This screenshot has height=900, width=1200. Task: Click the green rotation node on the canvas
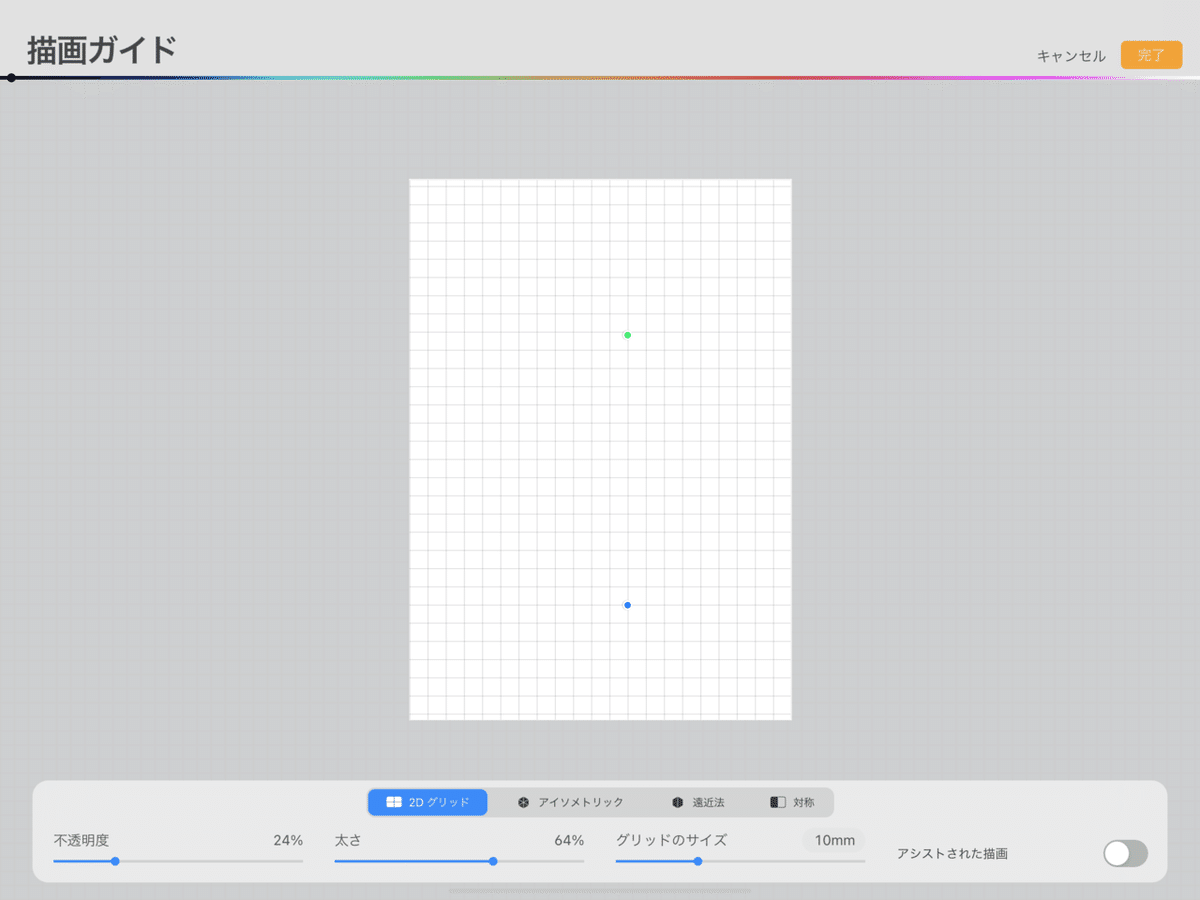(627, 335)
